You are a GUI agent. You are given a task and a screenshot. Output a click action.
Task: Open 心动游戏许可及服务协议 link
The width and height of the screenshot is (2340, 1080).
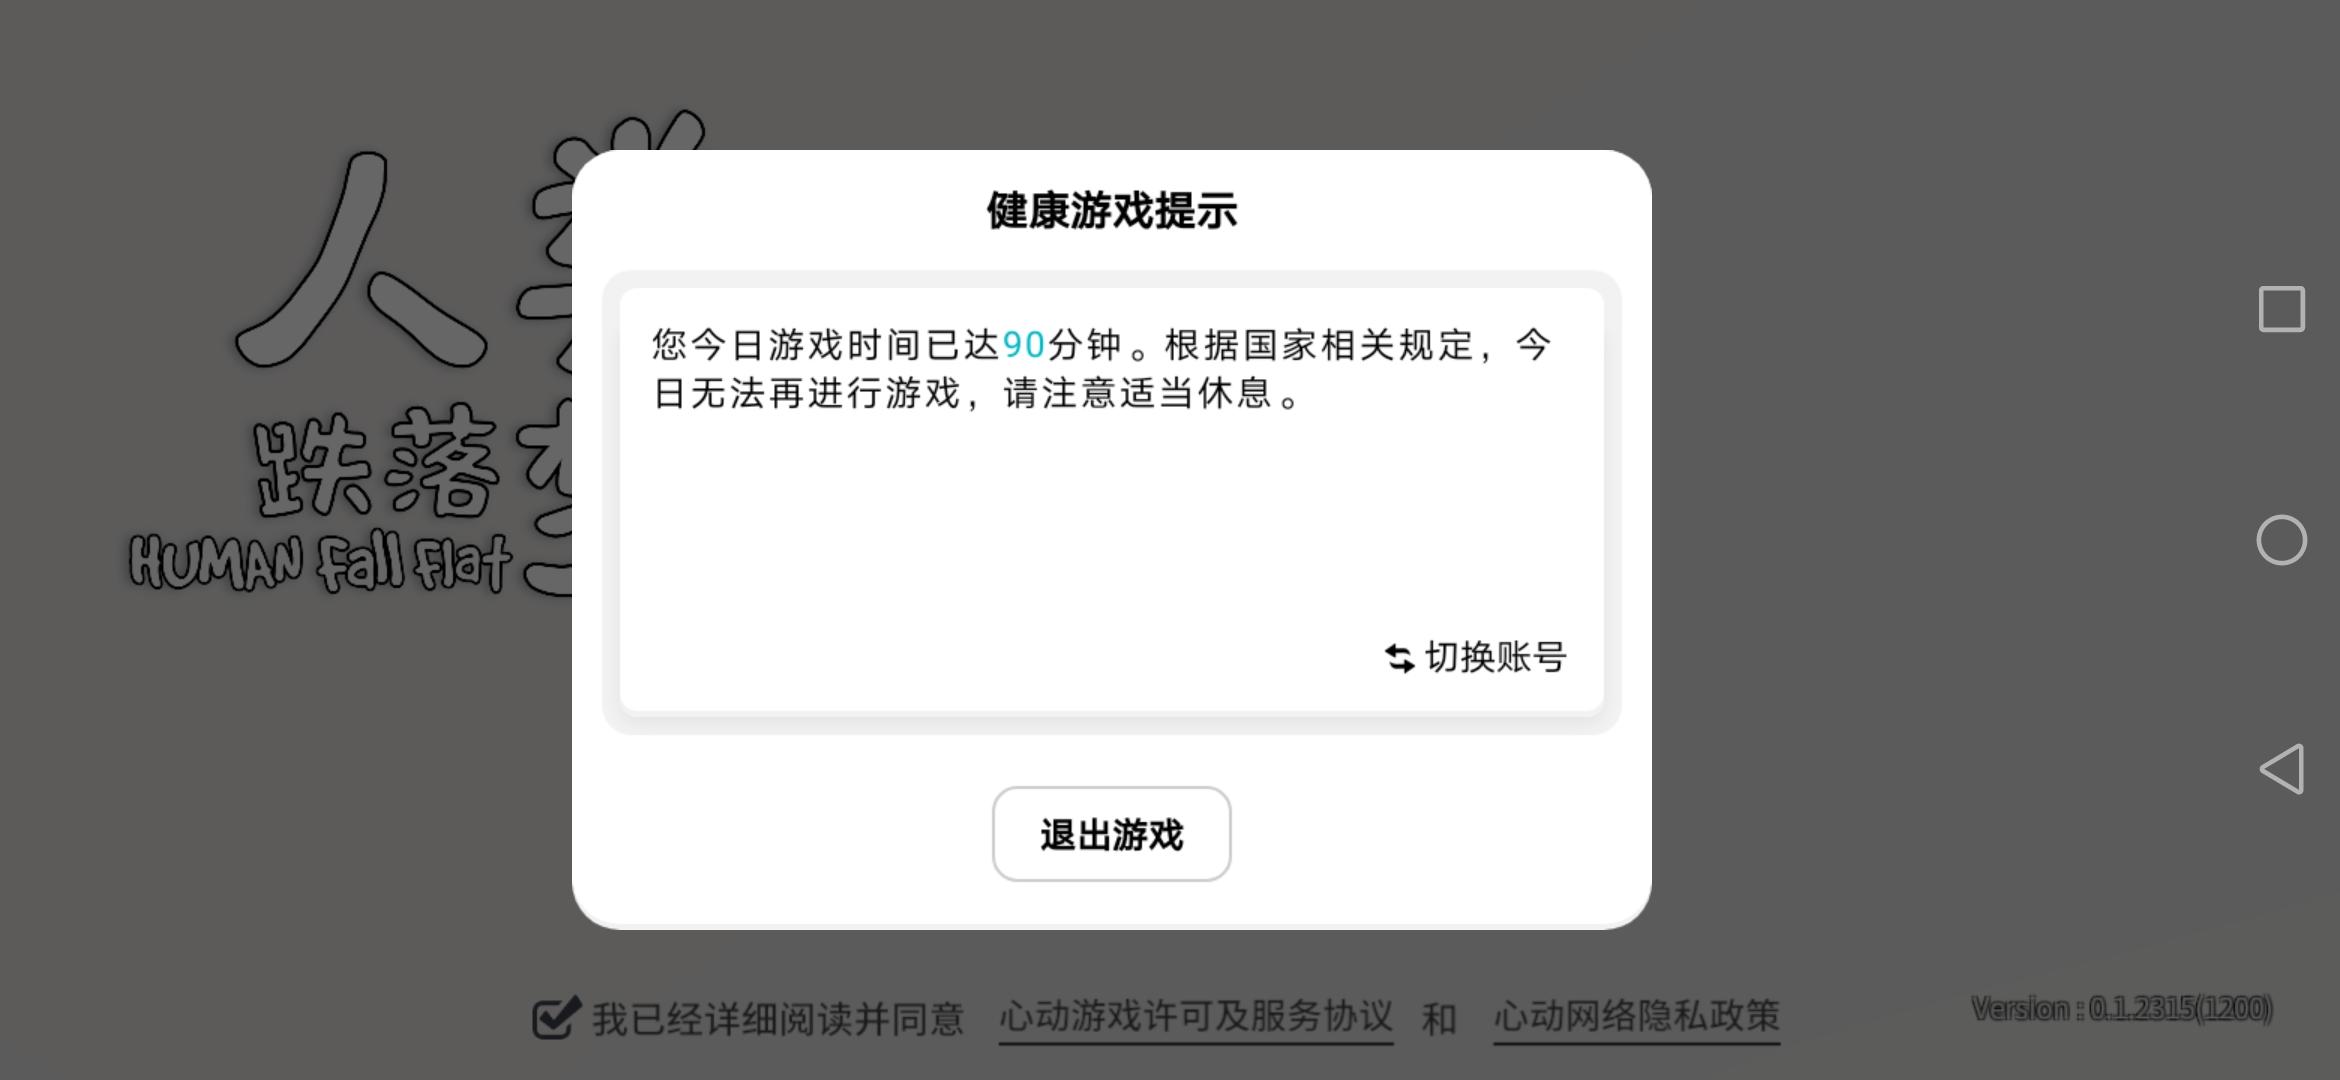1196,1017
